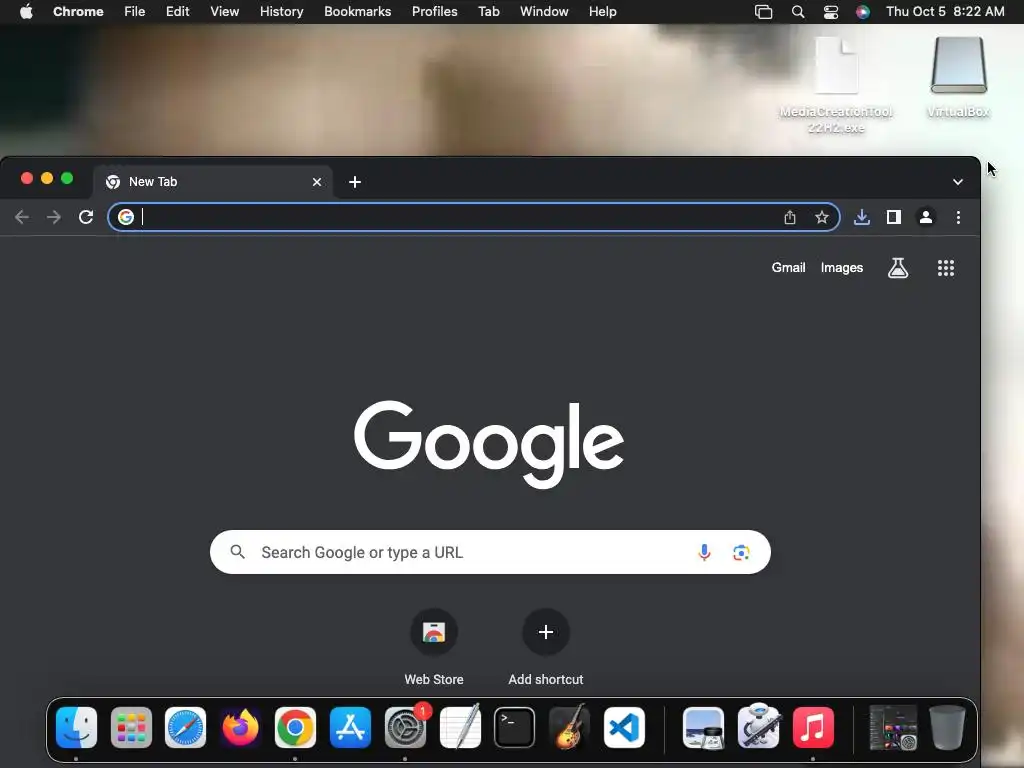Open Preview from the Dock
This screenshot has height=768, width=1024.
(703, 728)
